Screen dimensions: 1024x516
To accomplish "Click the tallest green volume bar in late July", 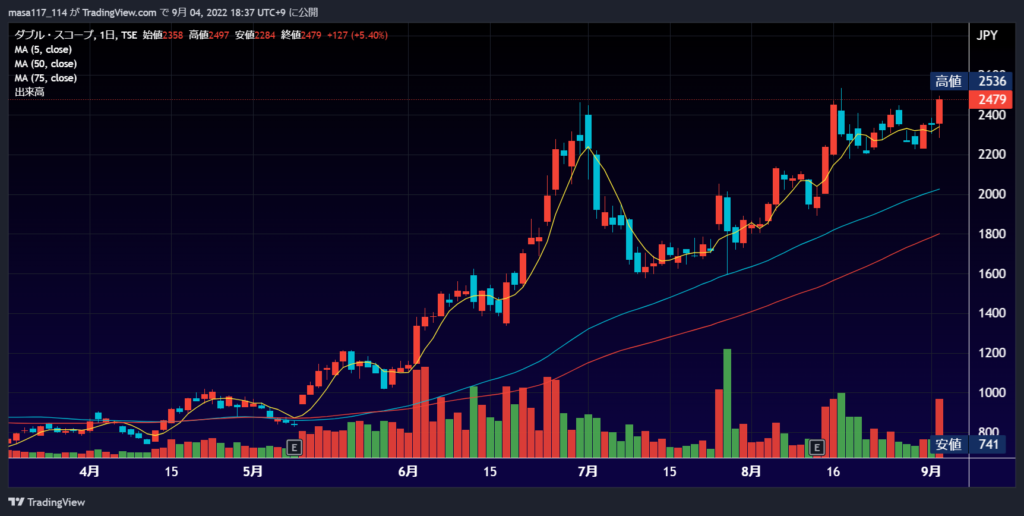I will tap(727, 403).
